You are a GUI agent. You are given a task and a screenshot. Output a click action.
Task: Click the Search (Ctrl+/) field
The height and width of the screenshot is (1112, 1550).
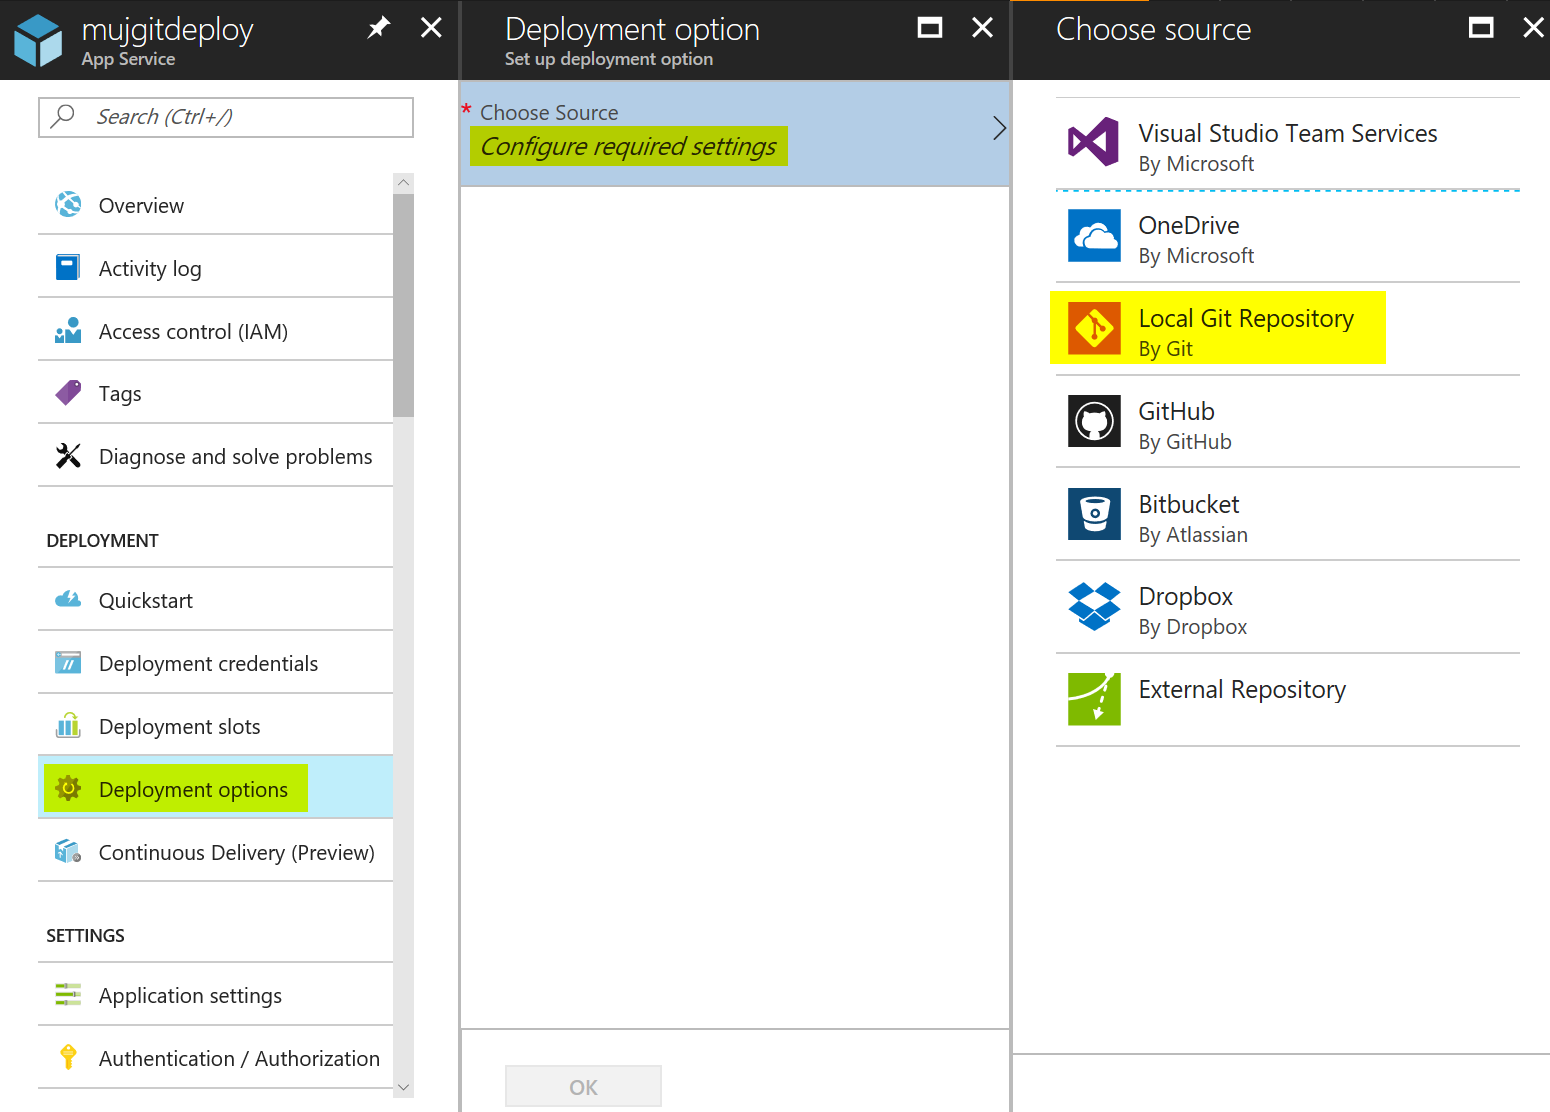click(226, 117)
